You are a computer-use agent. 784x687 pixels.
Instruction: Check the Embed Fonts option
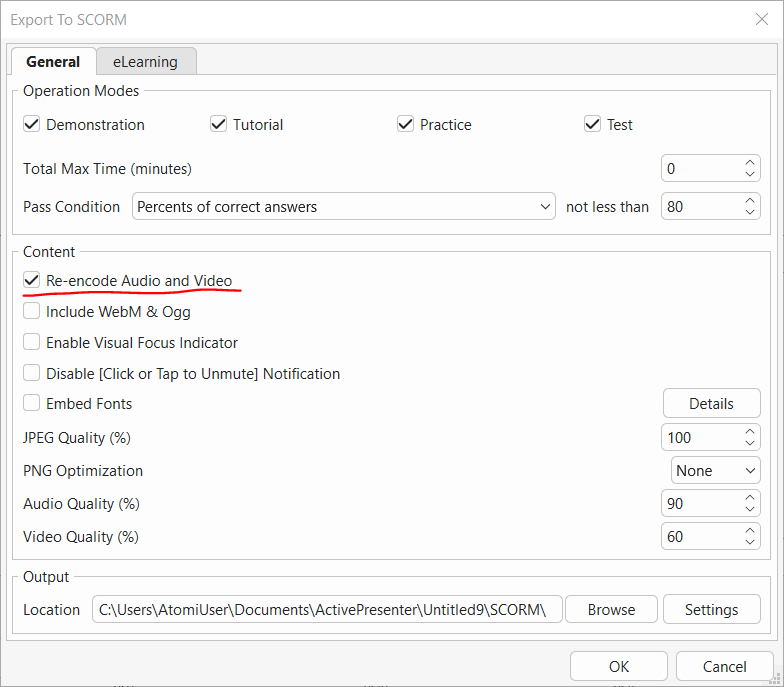[32, 404]
